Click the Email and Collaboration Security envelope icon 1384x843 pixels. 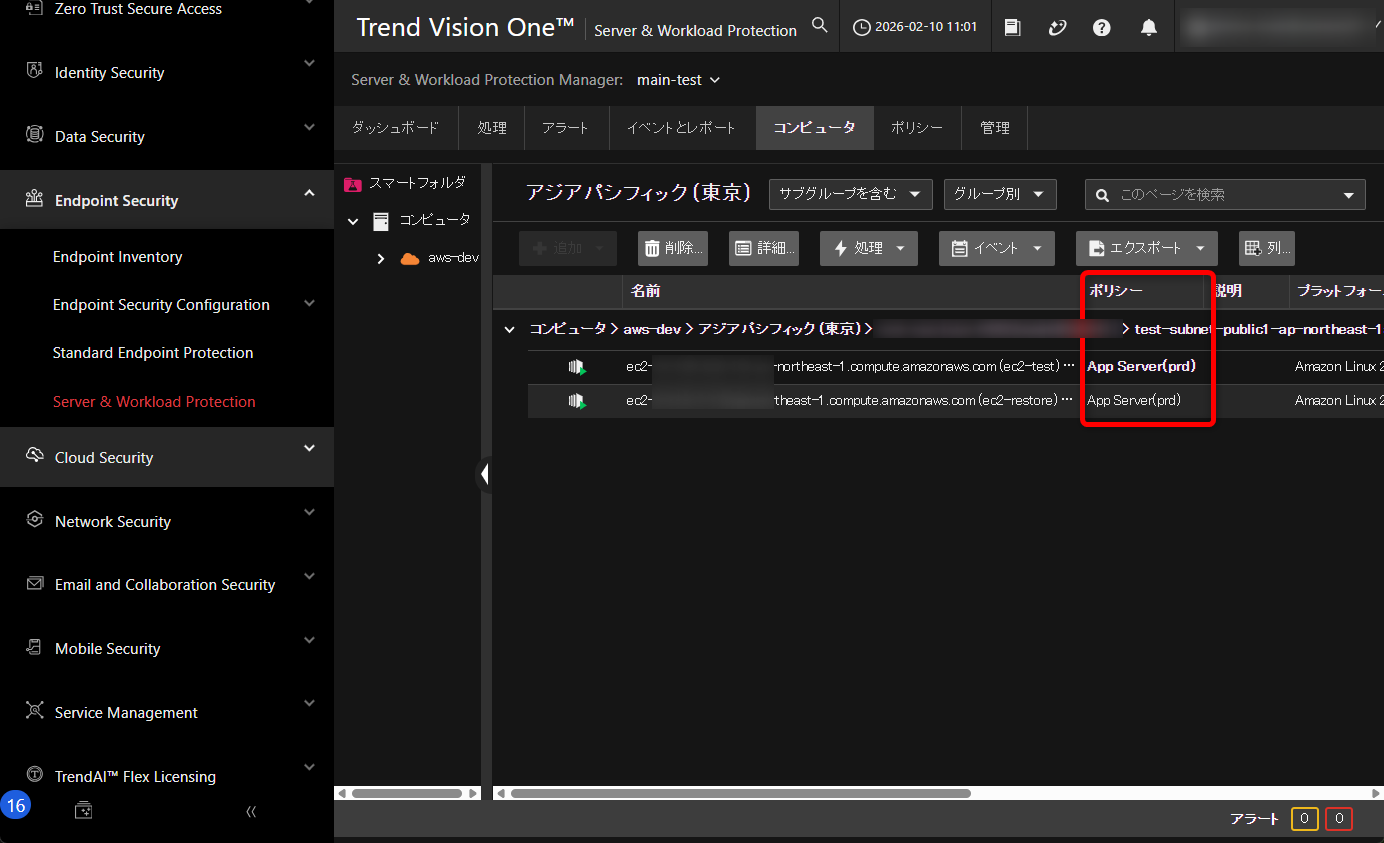click(x=35, y=583)
